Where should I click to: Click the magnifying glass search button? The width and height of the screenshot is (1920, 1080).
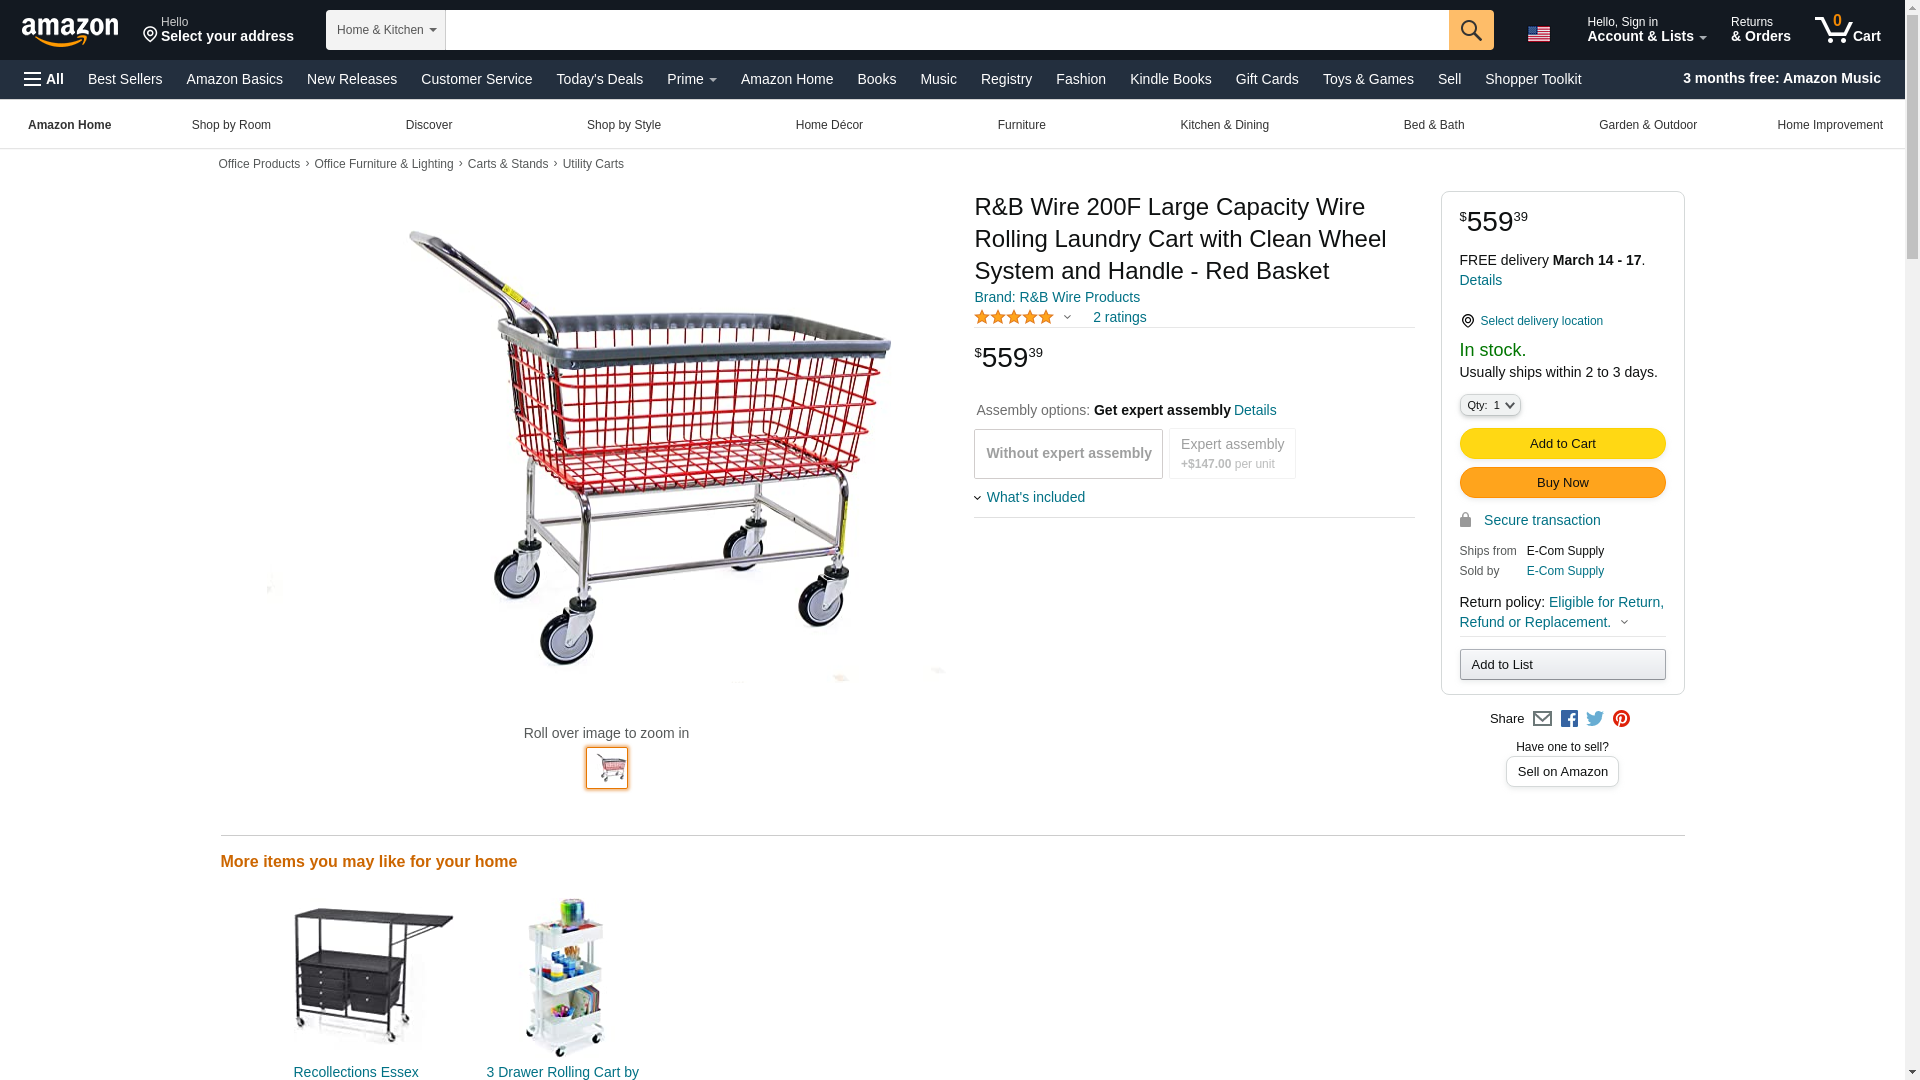1470,30
